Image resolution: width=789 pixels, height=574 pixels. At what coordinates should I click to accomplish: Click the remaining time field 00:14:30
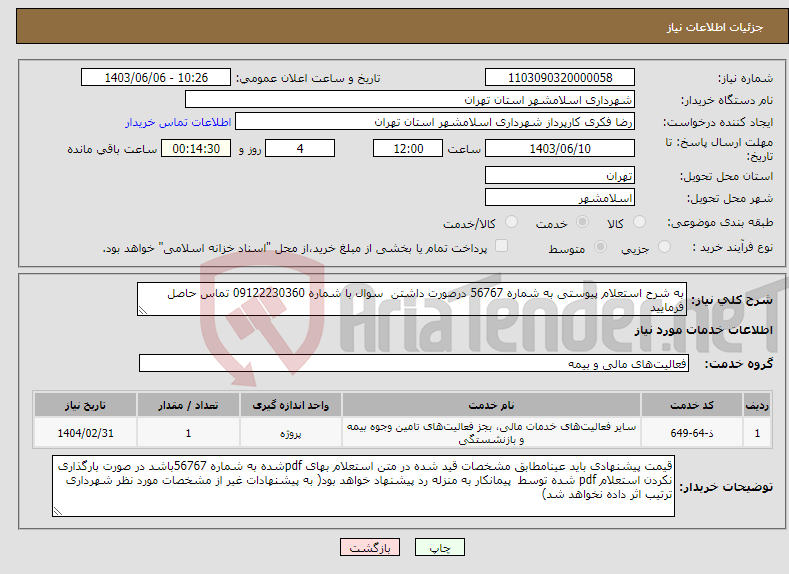click(x=196, y=148)
